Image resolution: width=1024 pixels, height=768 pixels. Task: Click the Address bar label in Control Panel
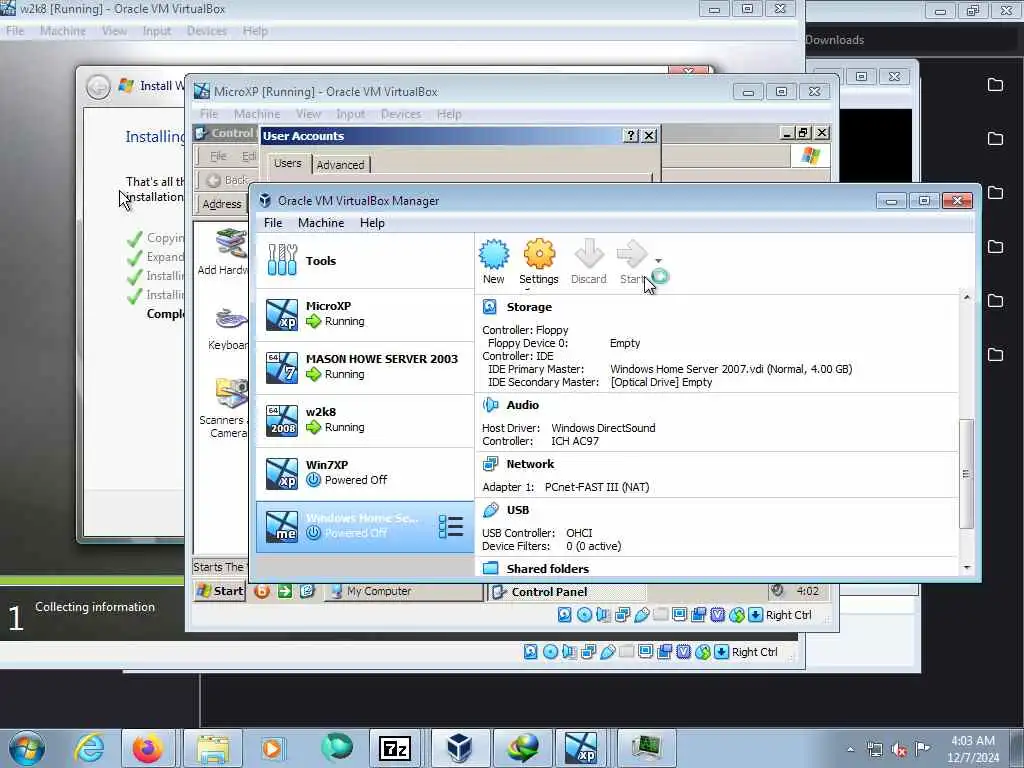[221, 204]
